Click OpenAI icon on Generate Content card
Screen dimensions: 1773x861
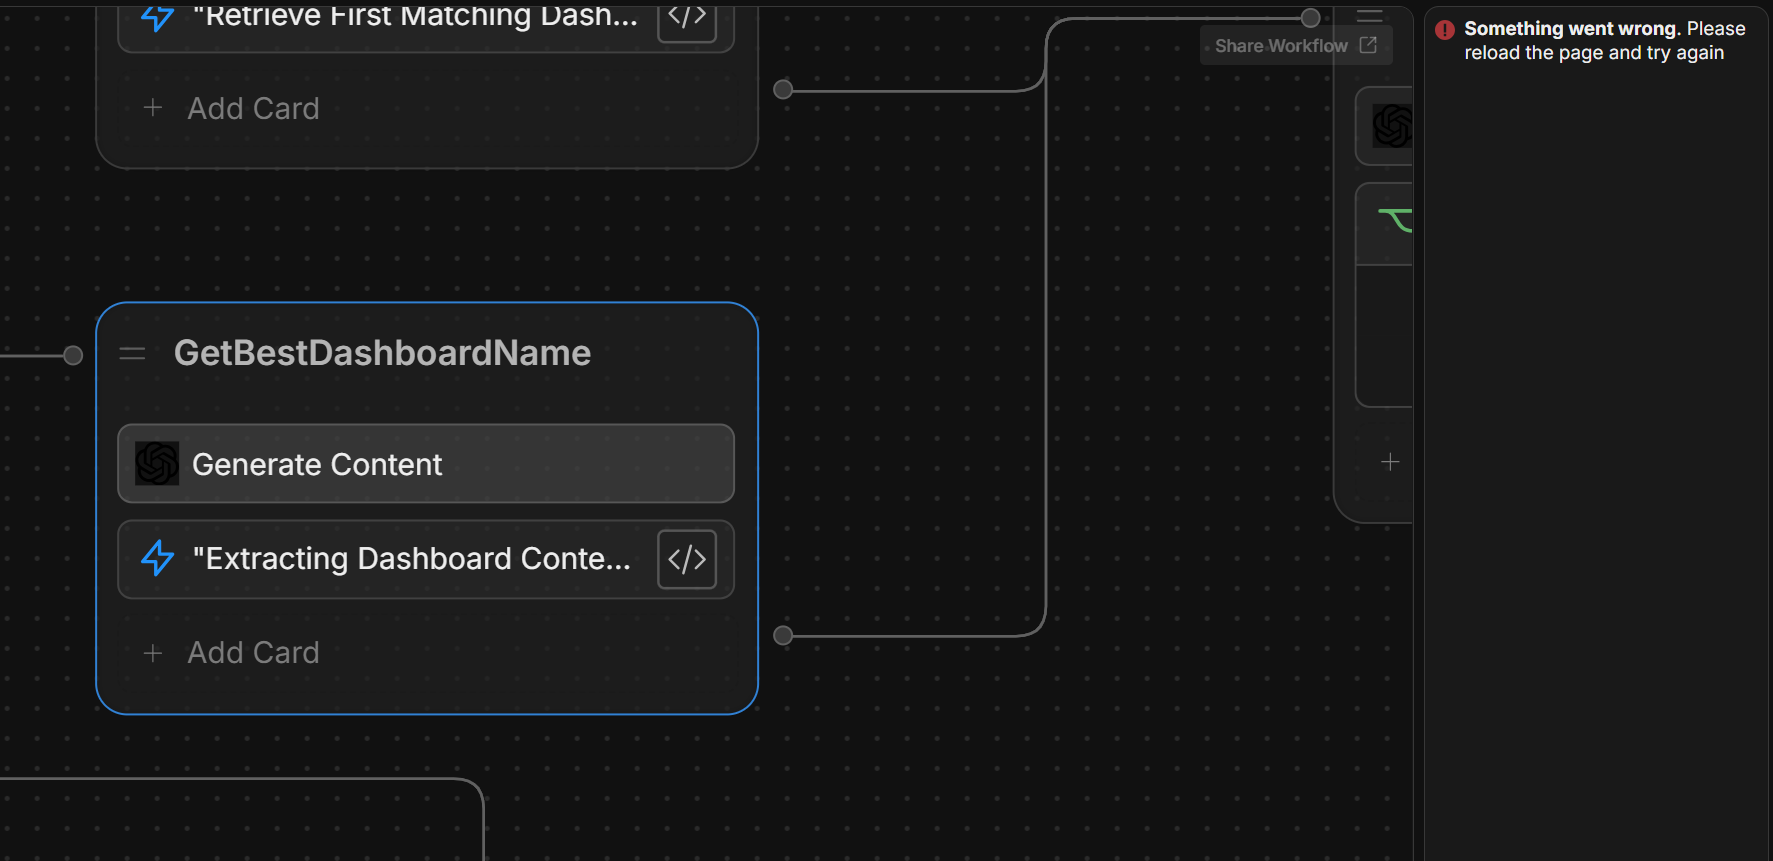pyautogui.click(x=157, y=464)
